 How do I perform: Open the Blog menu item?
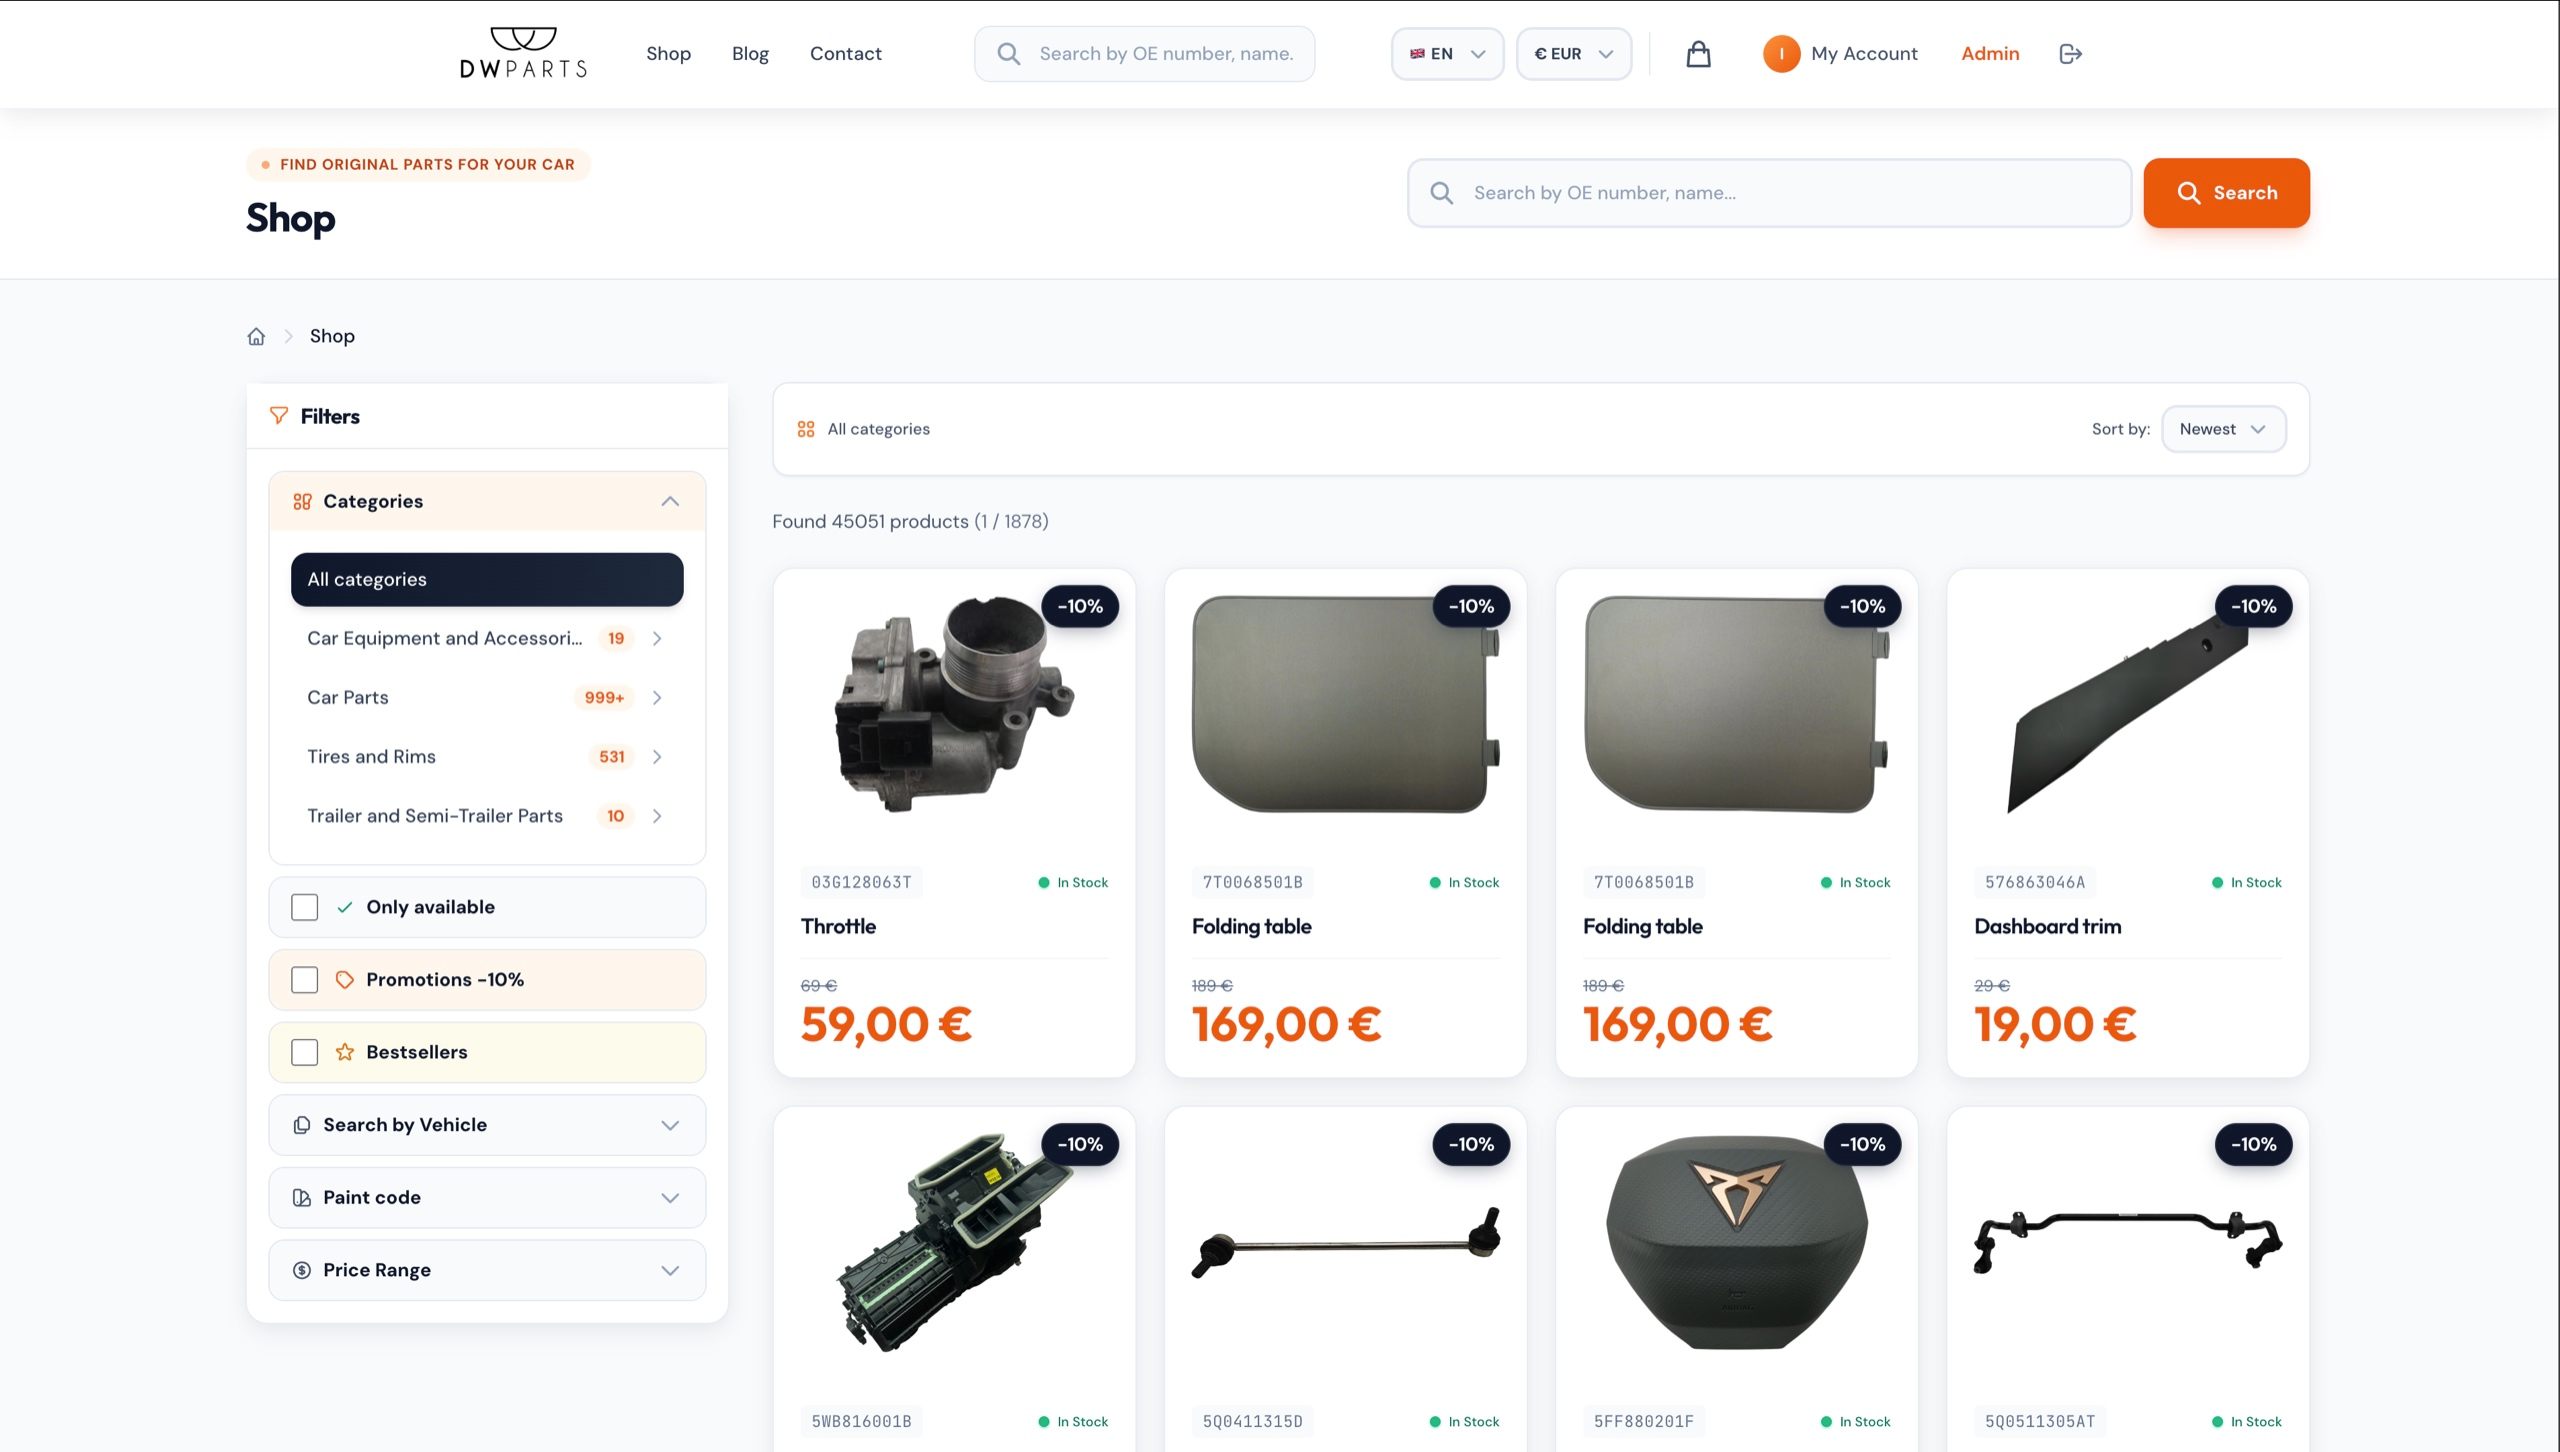pos(750,54)
